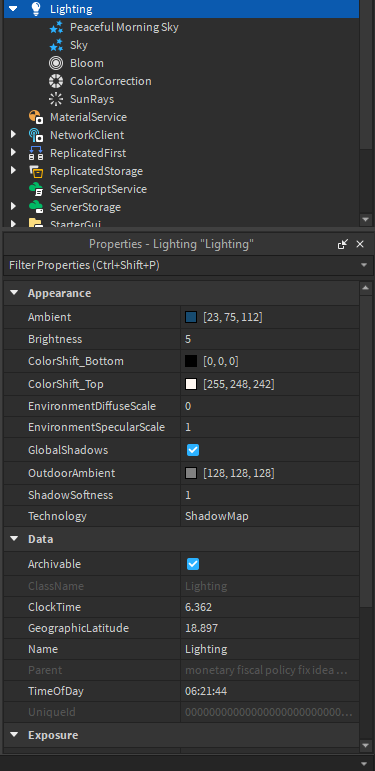Screen dimensions: 375x771
Task: Select MaterialService in Explorer
Action: (88, 117)
